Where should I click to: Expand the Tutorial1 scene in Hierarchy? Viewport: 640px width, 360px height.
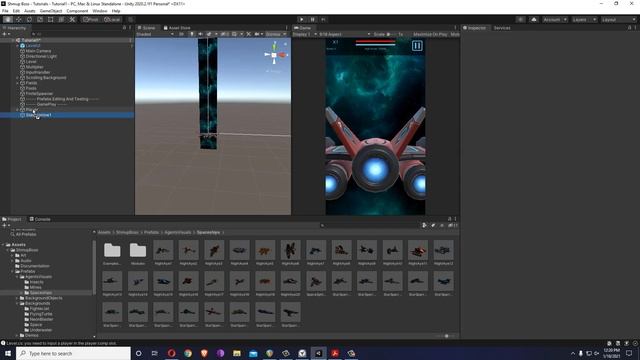[x=13, y=40]
